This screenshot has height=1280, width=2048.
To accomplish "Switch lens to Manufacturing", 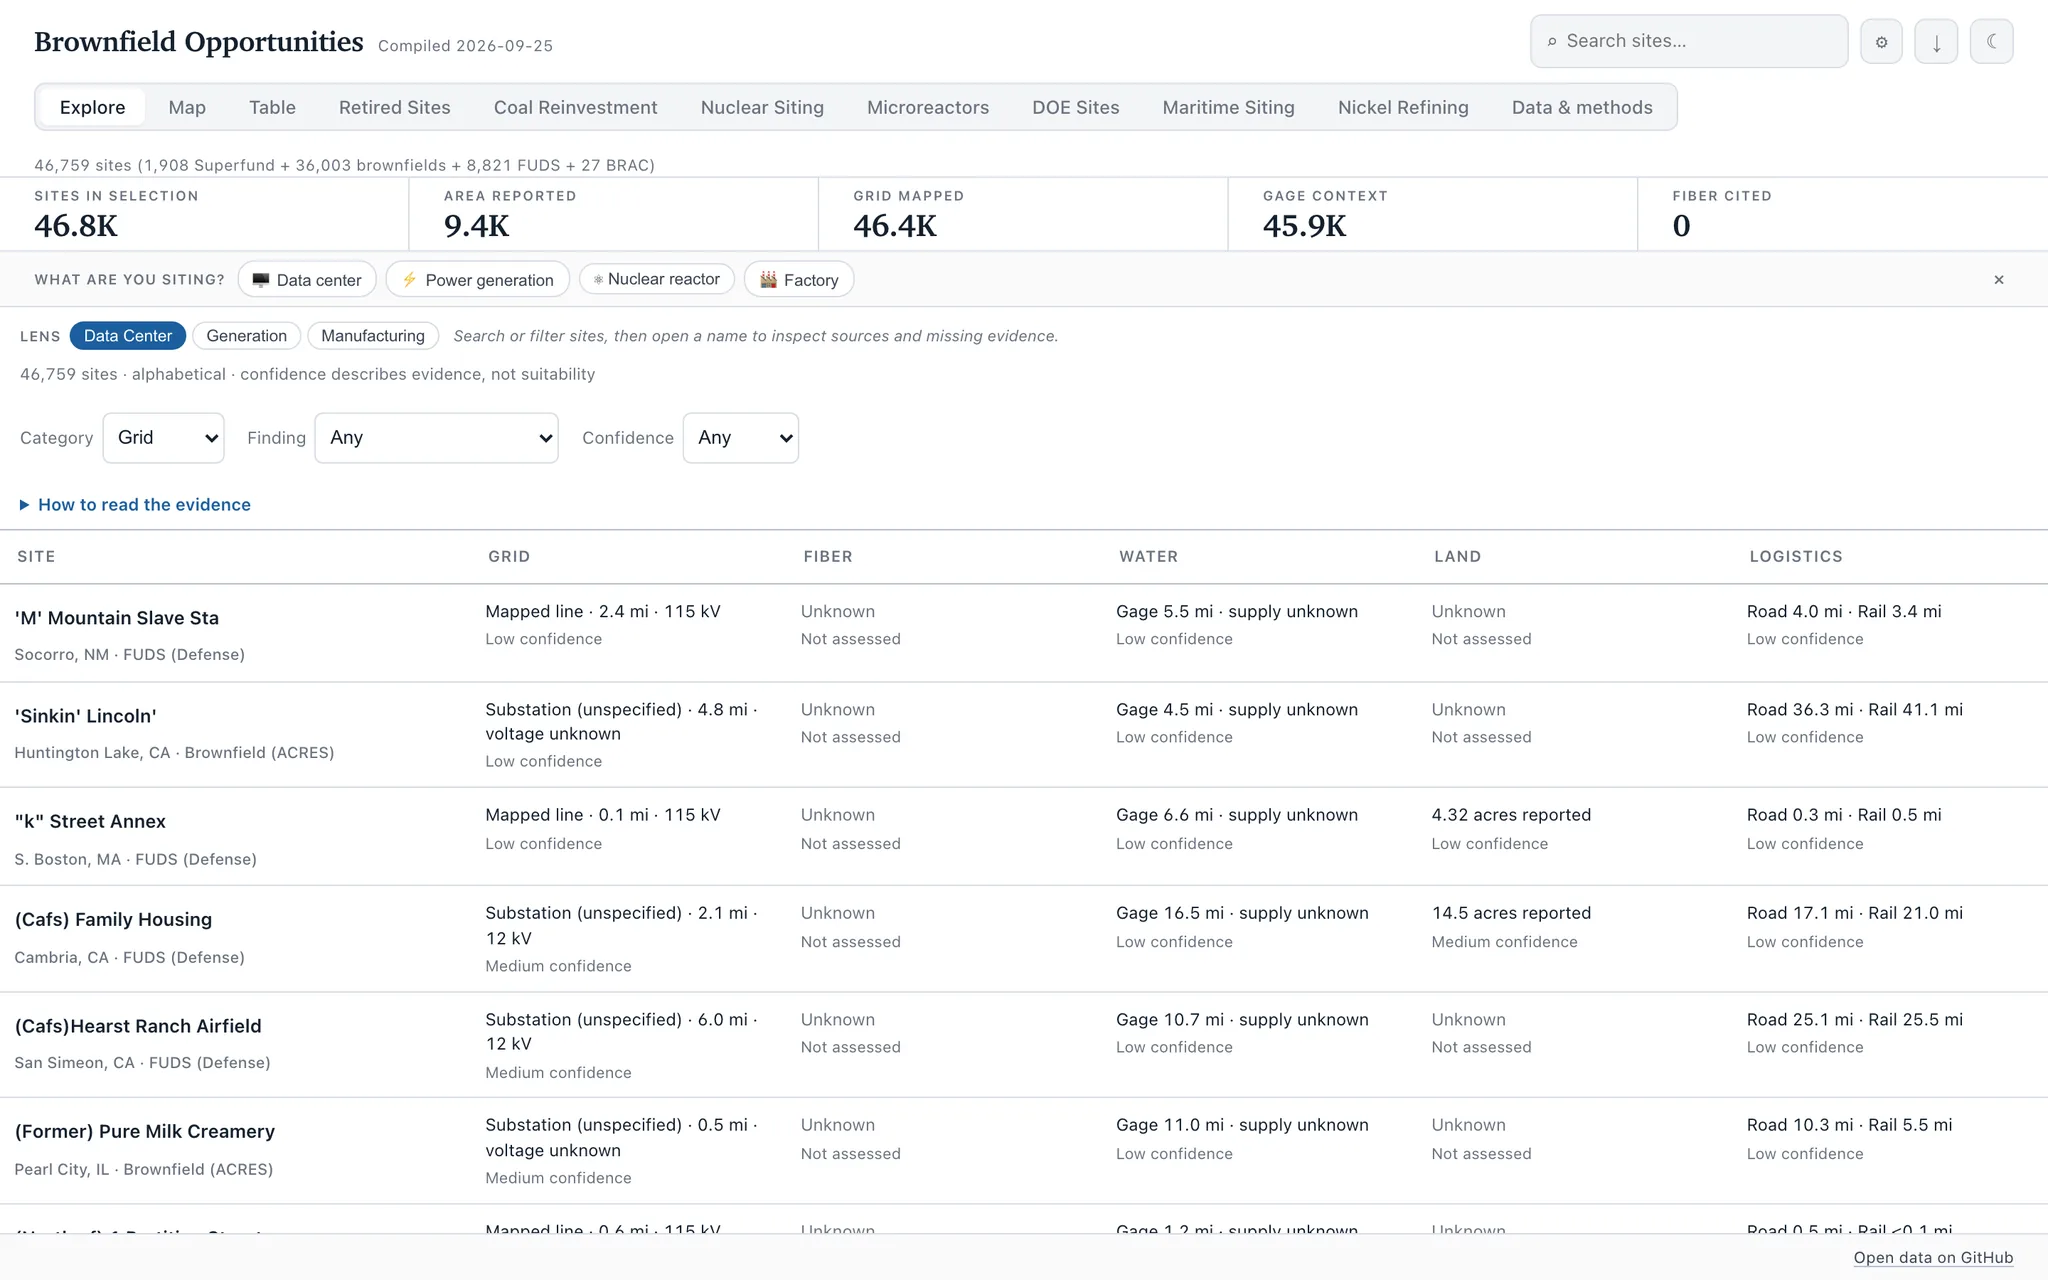I will point(373,336).
